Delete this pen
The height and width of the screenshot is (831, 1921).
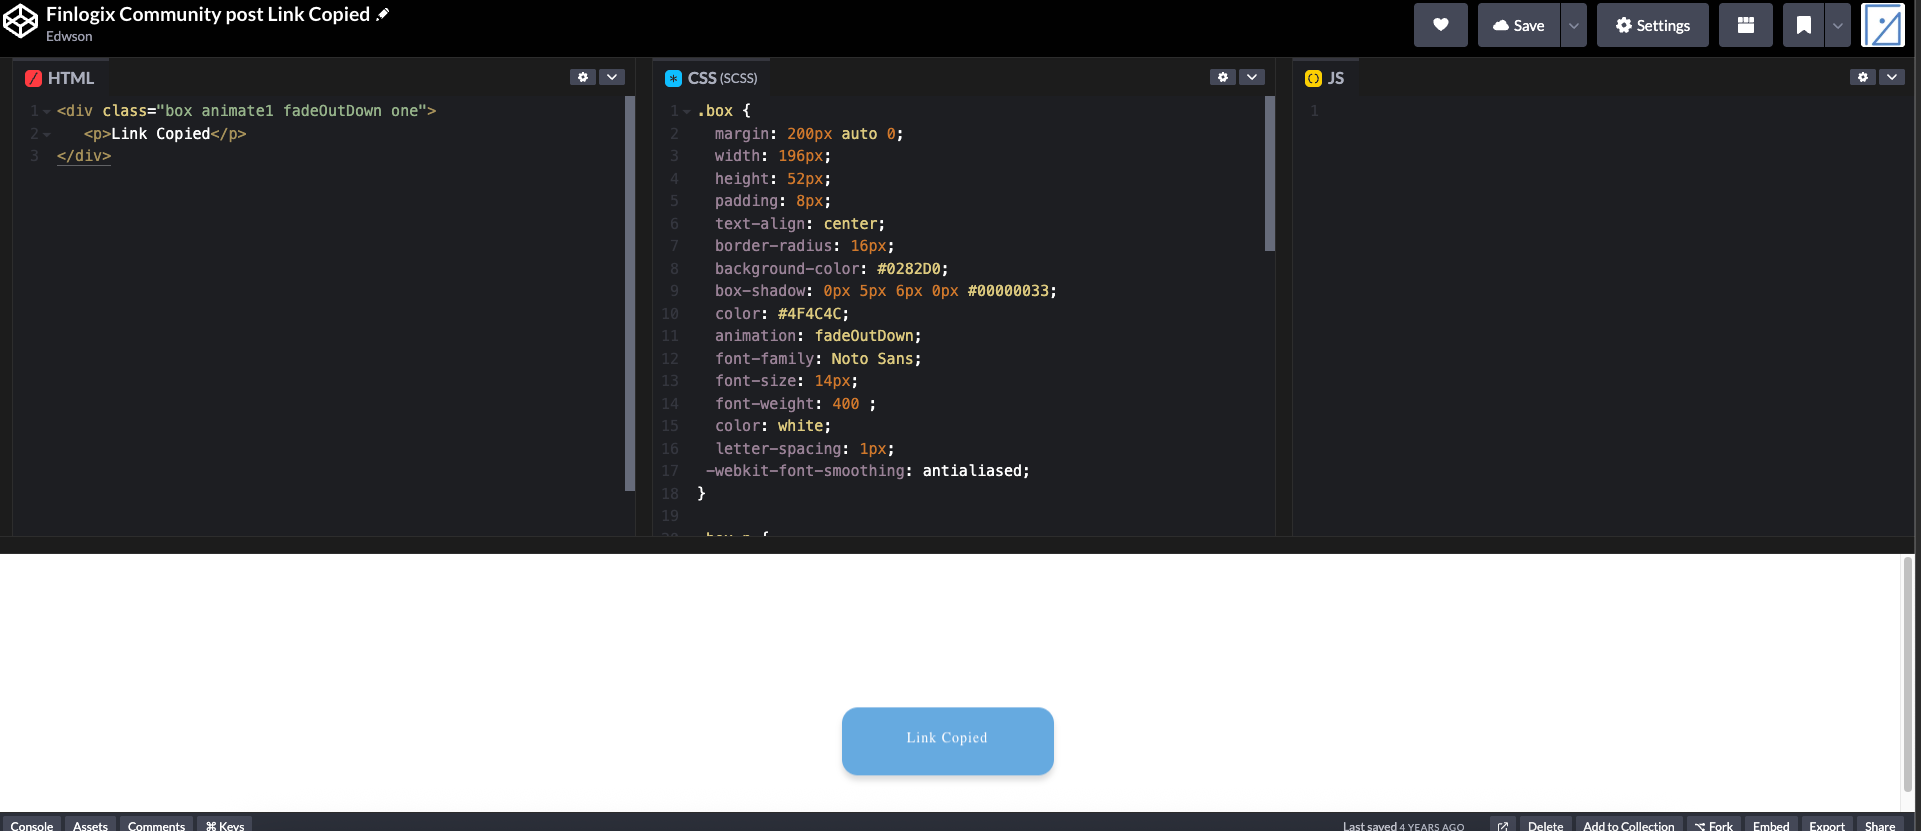click(x=1545, y=825)
